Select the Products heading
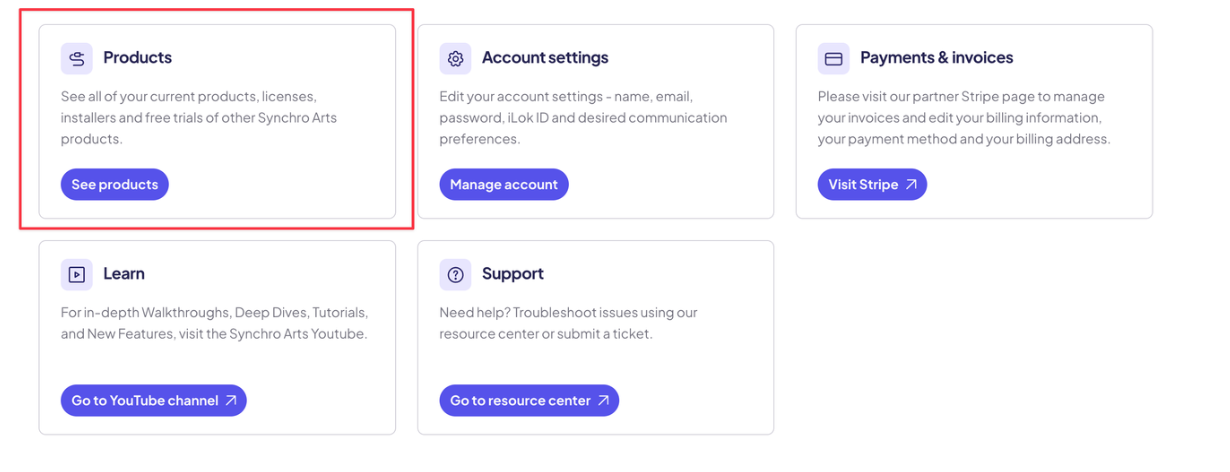The width and height of the screenshot is (1230, 472). coord(137,58)
